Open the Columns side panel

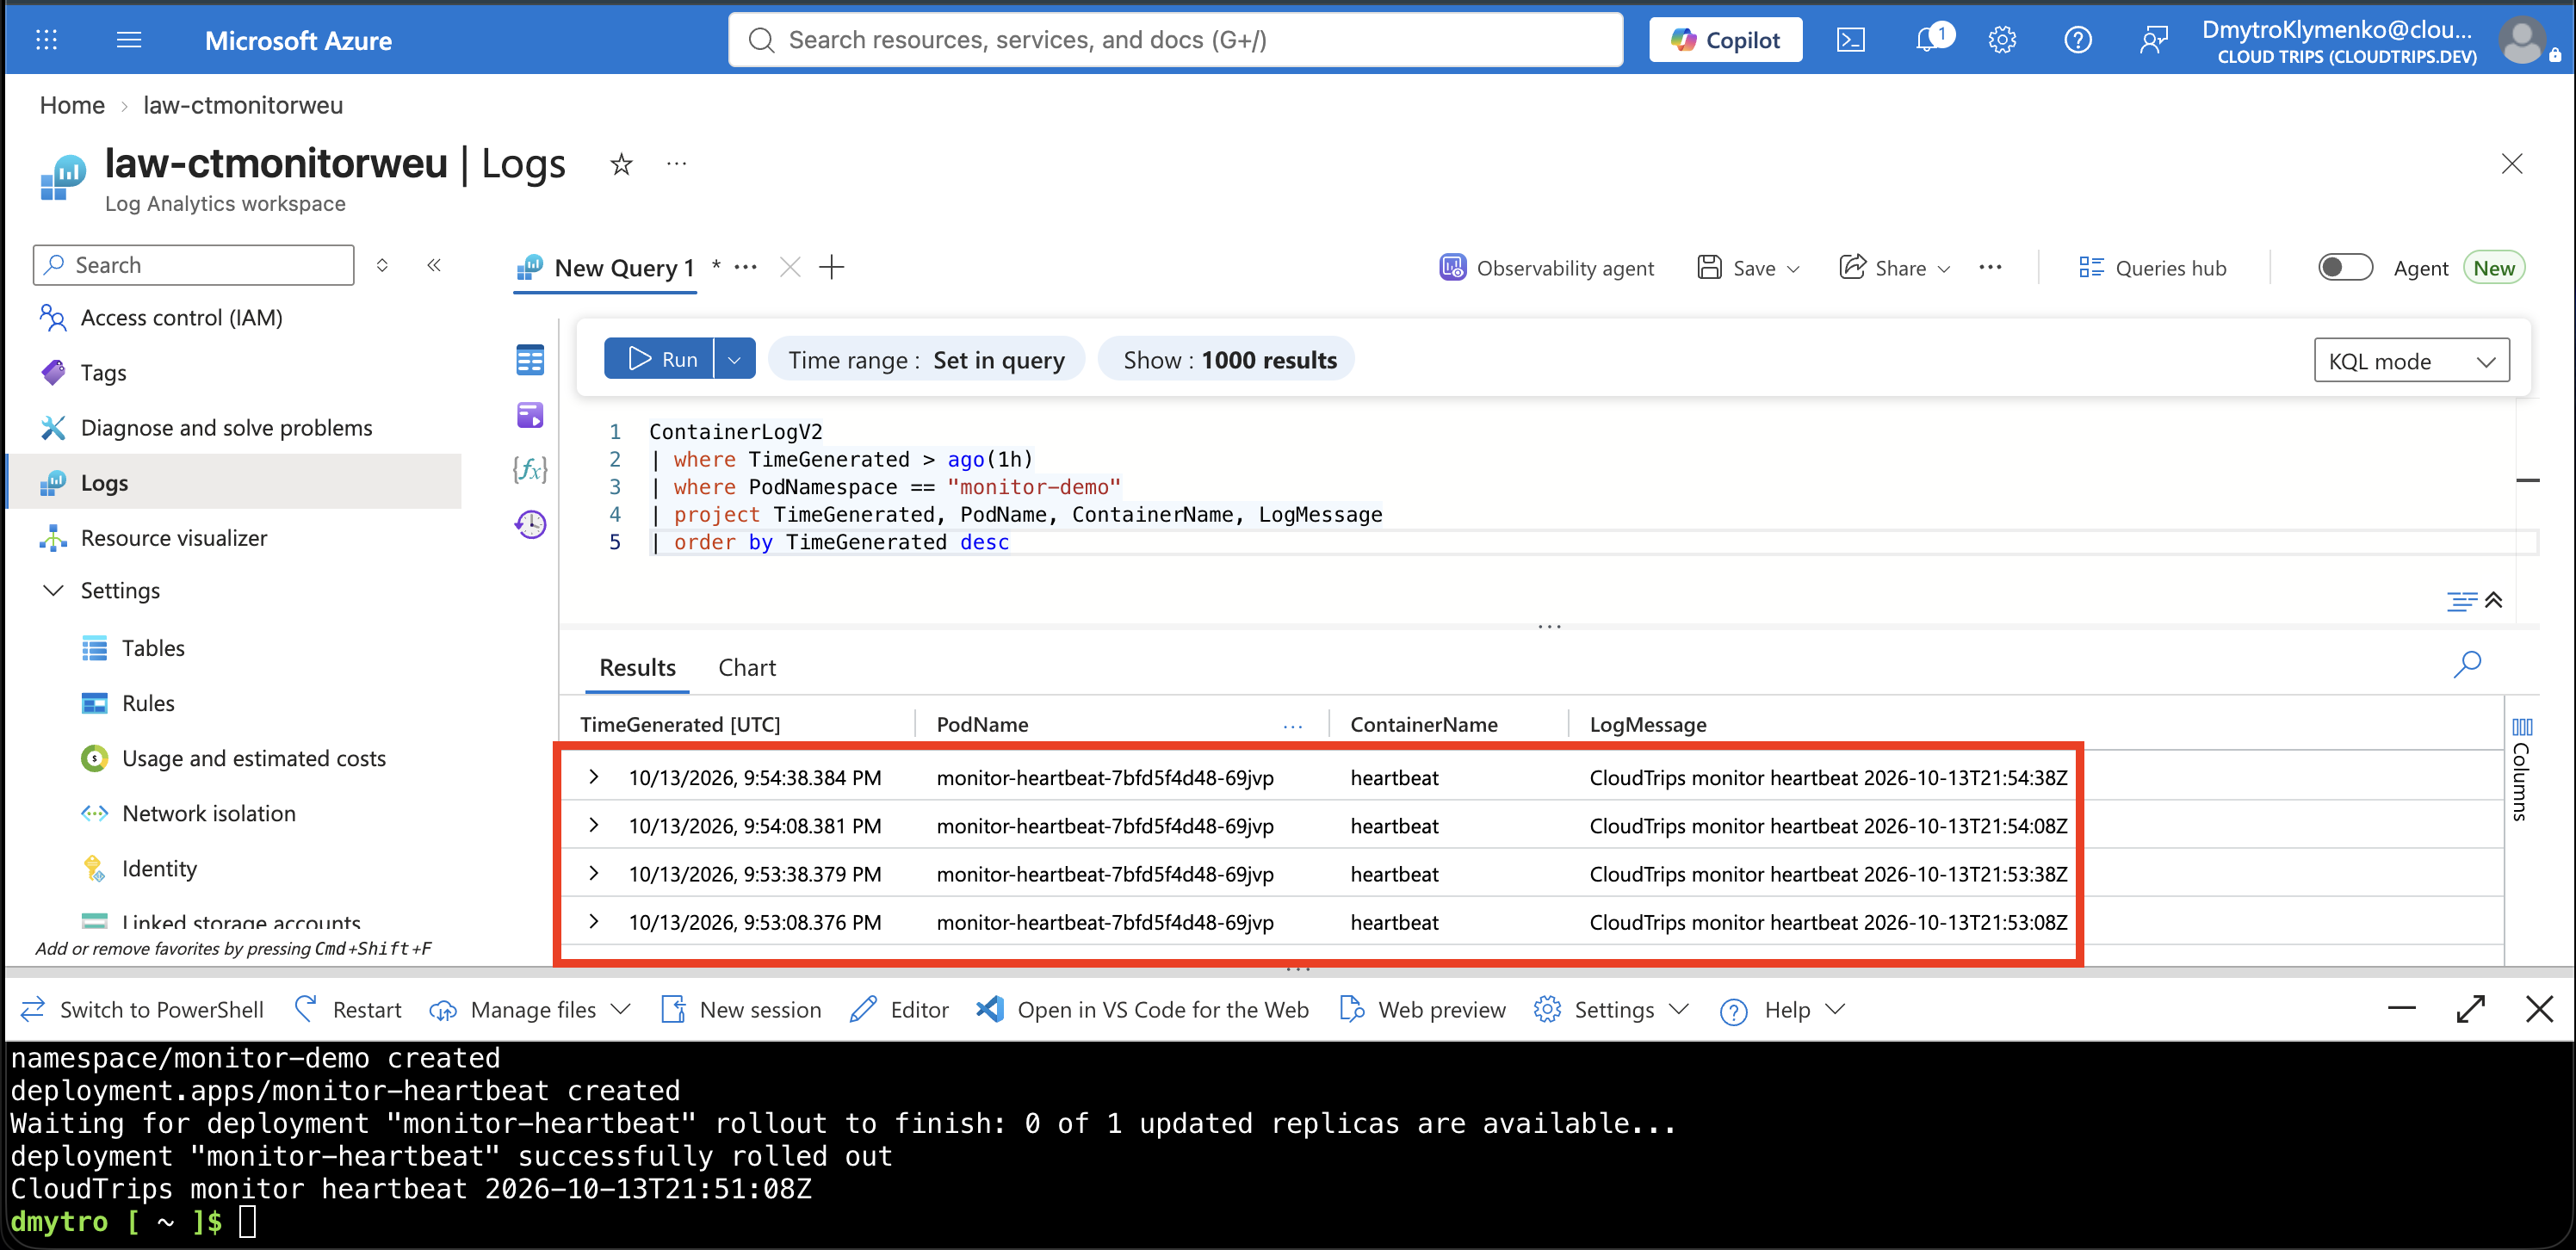click(x=2522, y=768)
